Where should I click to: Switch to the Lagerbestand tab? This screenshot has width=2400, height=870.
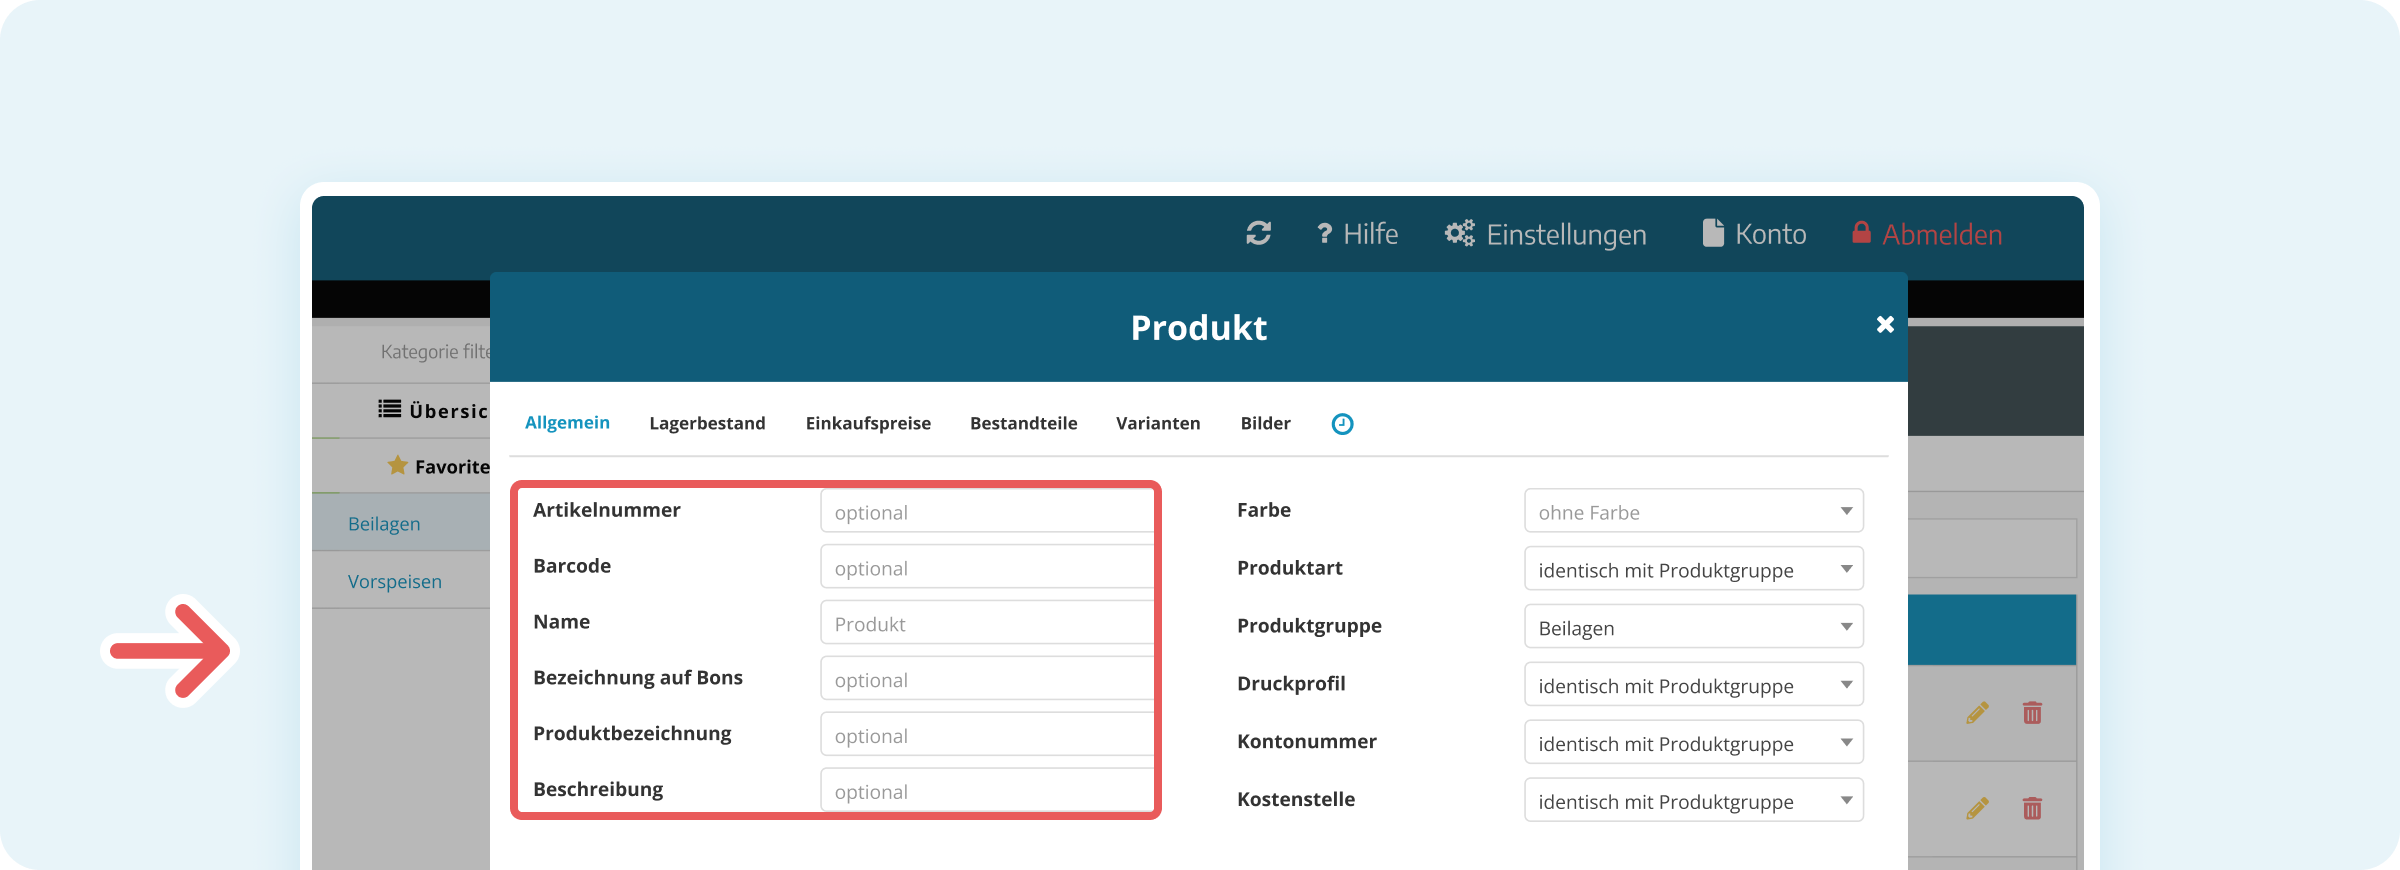click(x=707, y=423)
